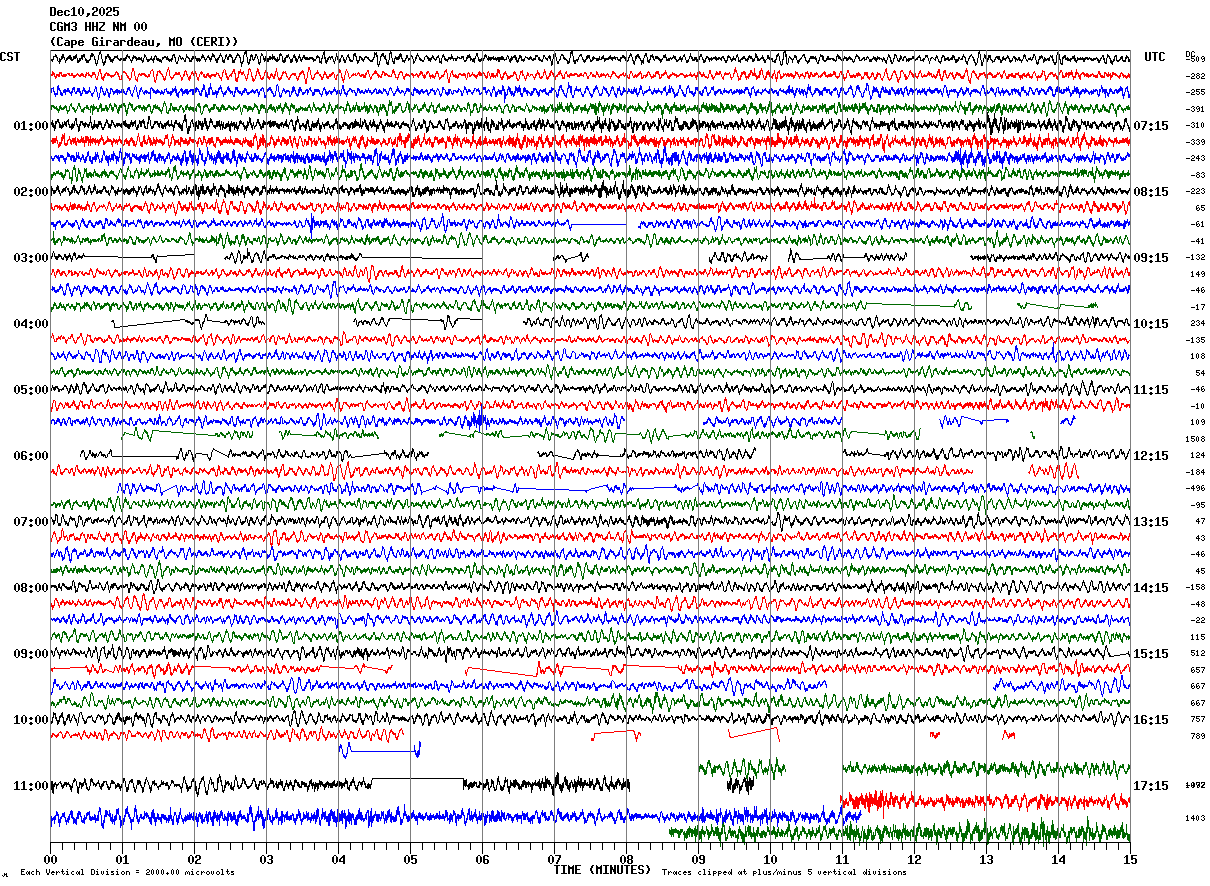Click the Dec10,2025 date header
This screenshot has height=886, width=1210.
click(84, 12)
